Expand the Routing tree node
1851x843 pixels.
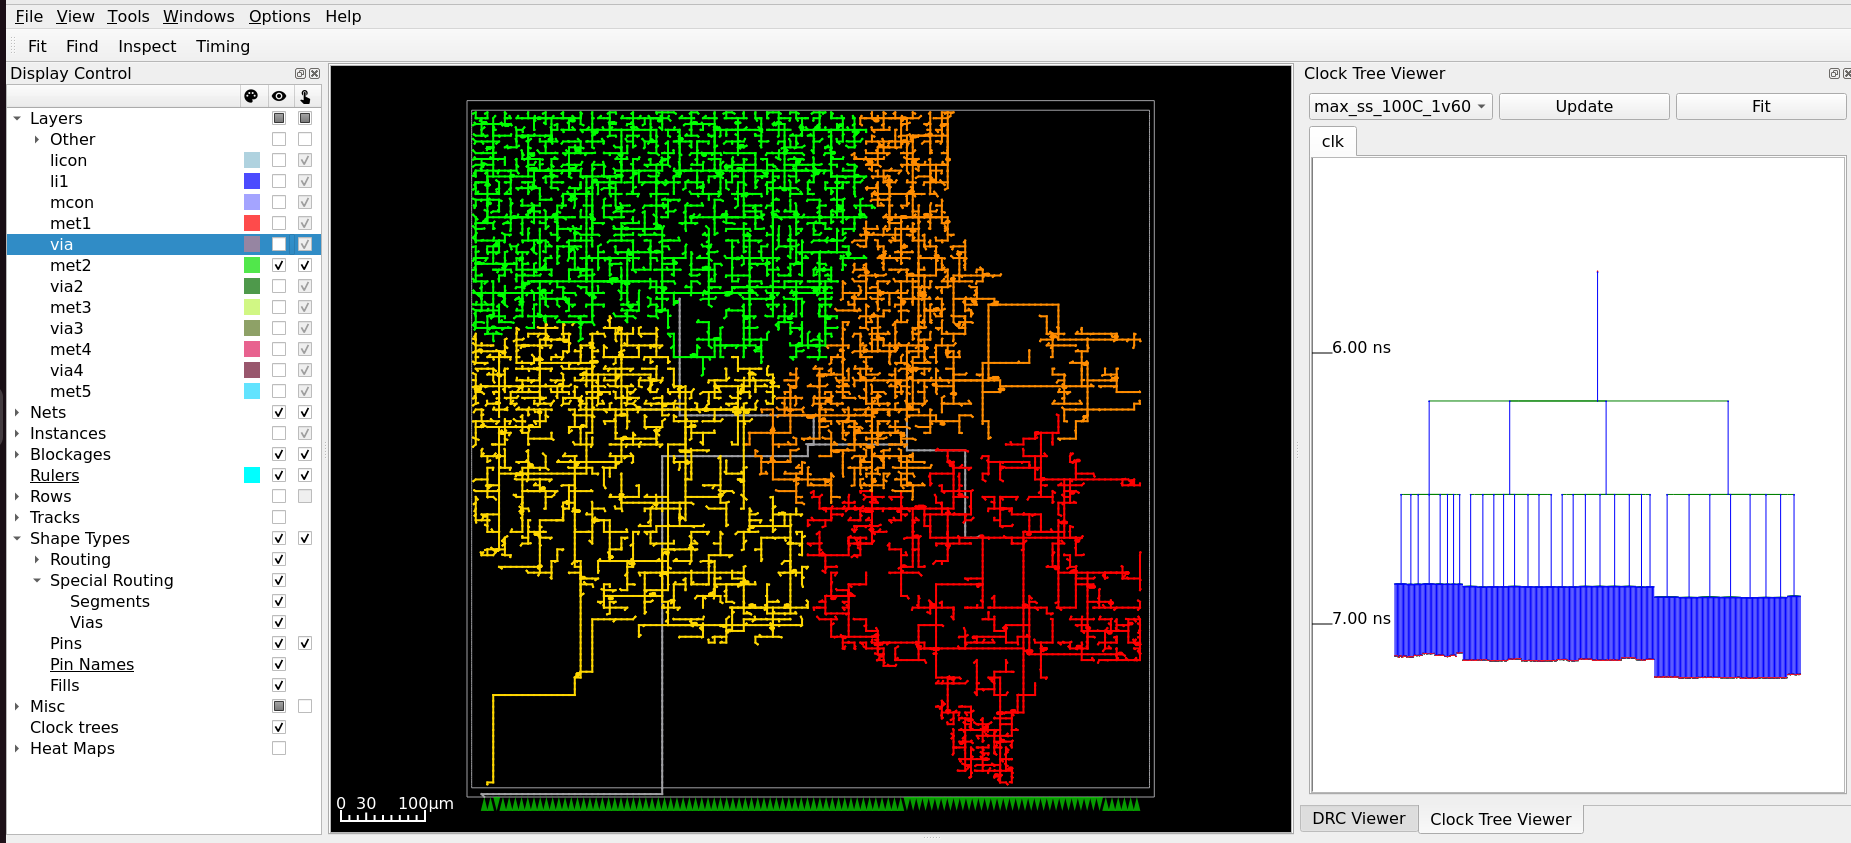click(x=37, y=559)
